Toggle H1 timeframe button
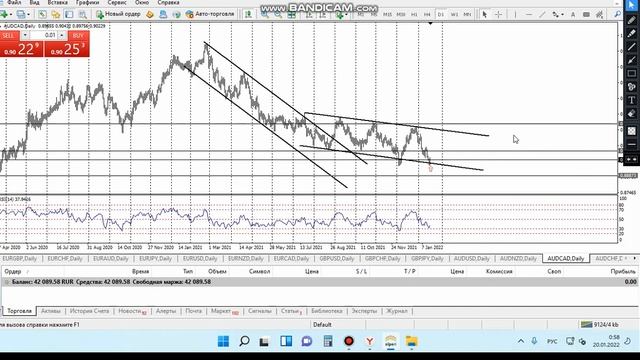This screenshot has height=360, width=640. coord(414,14)
